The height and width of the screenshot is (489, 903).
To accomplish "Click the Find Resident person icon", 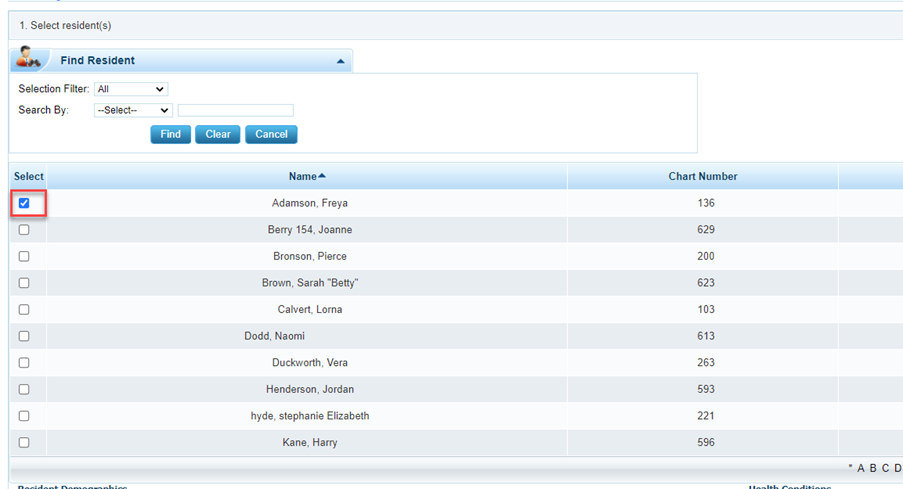I will click(28, 59).
